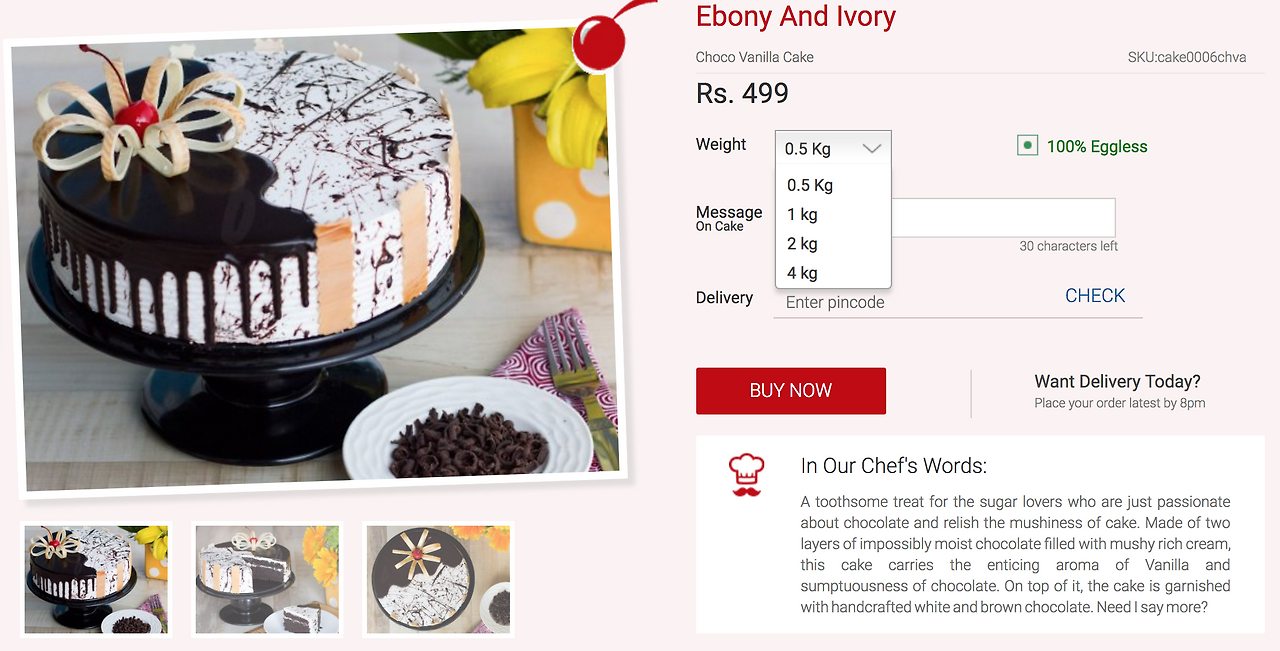
Task: Click the green eggless indicator icon
Action: [x=1027, y=146]
